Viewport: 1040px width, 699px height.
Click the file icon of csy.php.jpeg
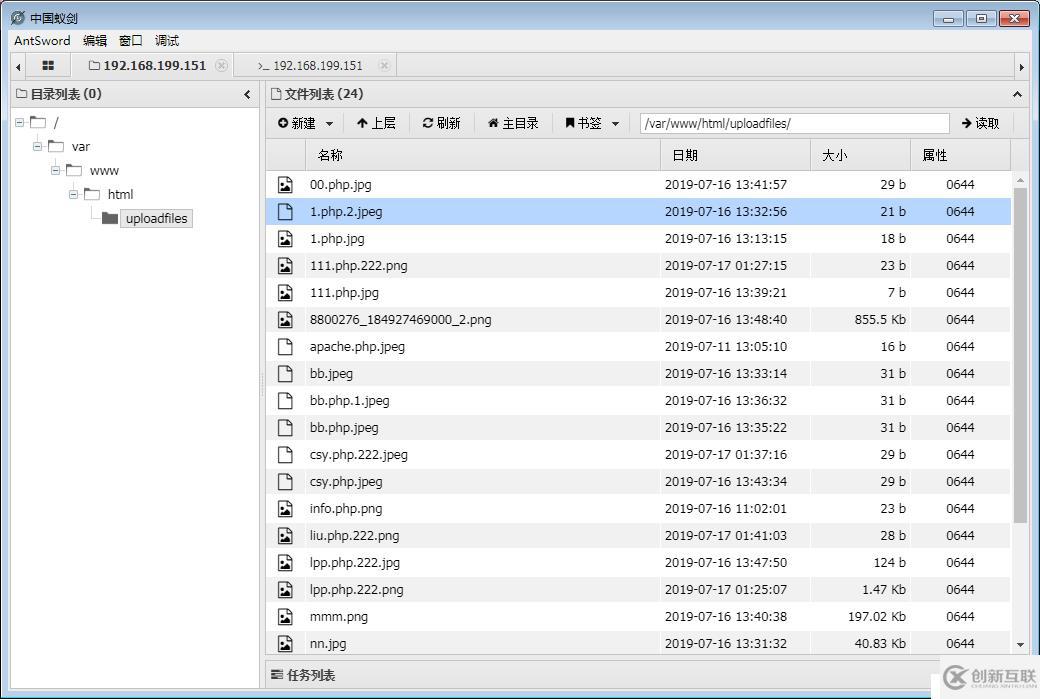(x=285, y=481)
